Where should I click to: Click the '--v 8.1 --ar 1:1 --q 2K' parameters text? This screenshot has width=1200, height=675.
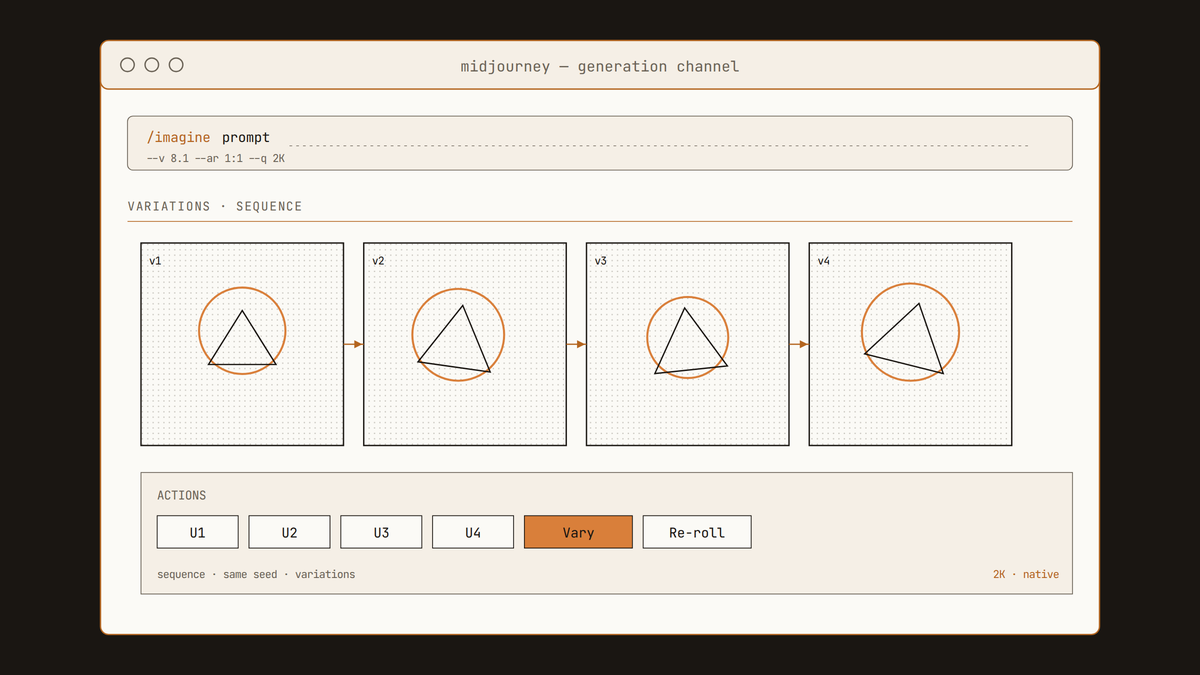pos(216,159)
